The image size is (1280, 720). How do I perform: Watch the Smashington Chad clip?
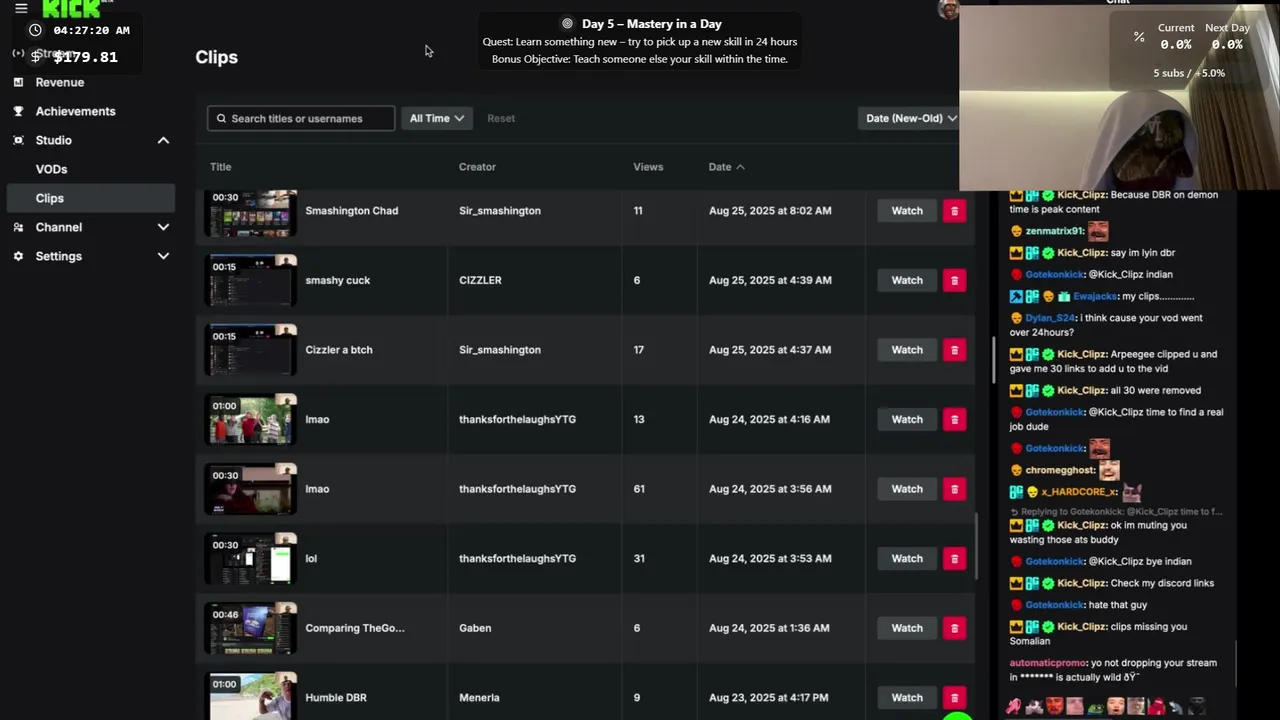pos(907,211)
